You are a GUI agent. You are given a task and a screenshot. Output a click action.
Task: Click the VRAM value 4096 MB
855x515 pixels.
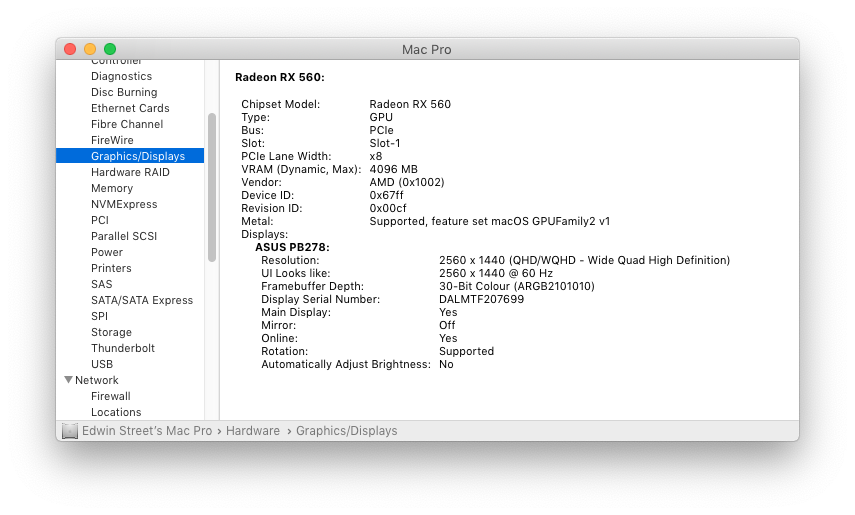pyautogui.click(x=393, y=169)
